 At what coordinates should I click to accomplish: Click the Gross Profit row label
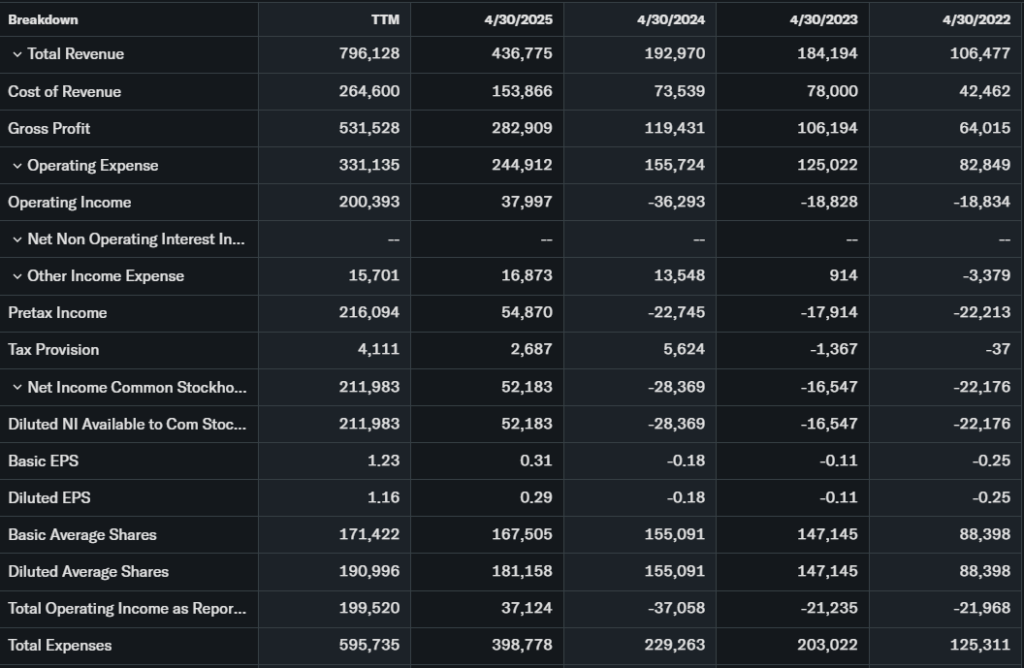(49, 128)
